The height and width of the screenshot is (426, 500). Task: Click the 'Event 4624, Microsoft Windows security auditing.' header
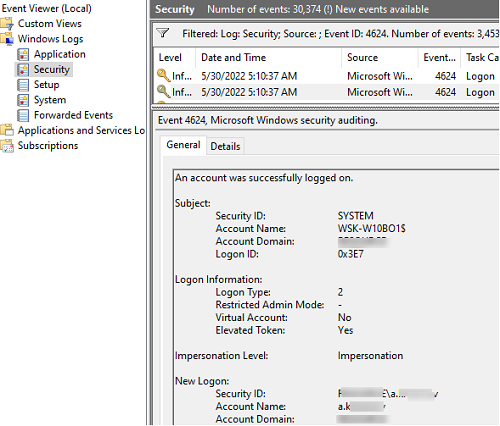pos(268,120)
